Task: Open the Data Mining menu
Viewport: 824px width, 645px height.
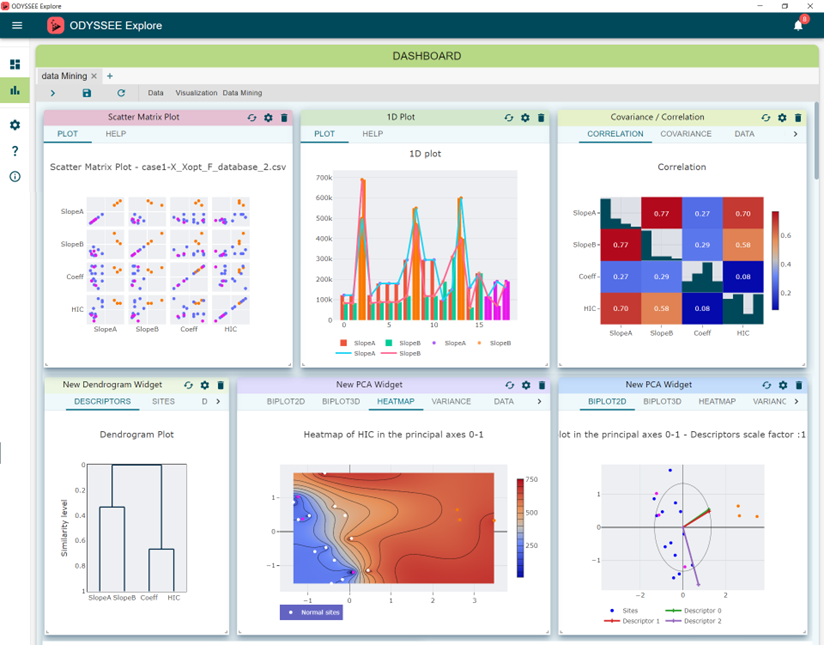Action: coord(242,92)
